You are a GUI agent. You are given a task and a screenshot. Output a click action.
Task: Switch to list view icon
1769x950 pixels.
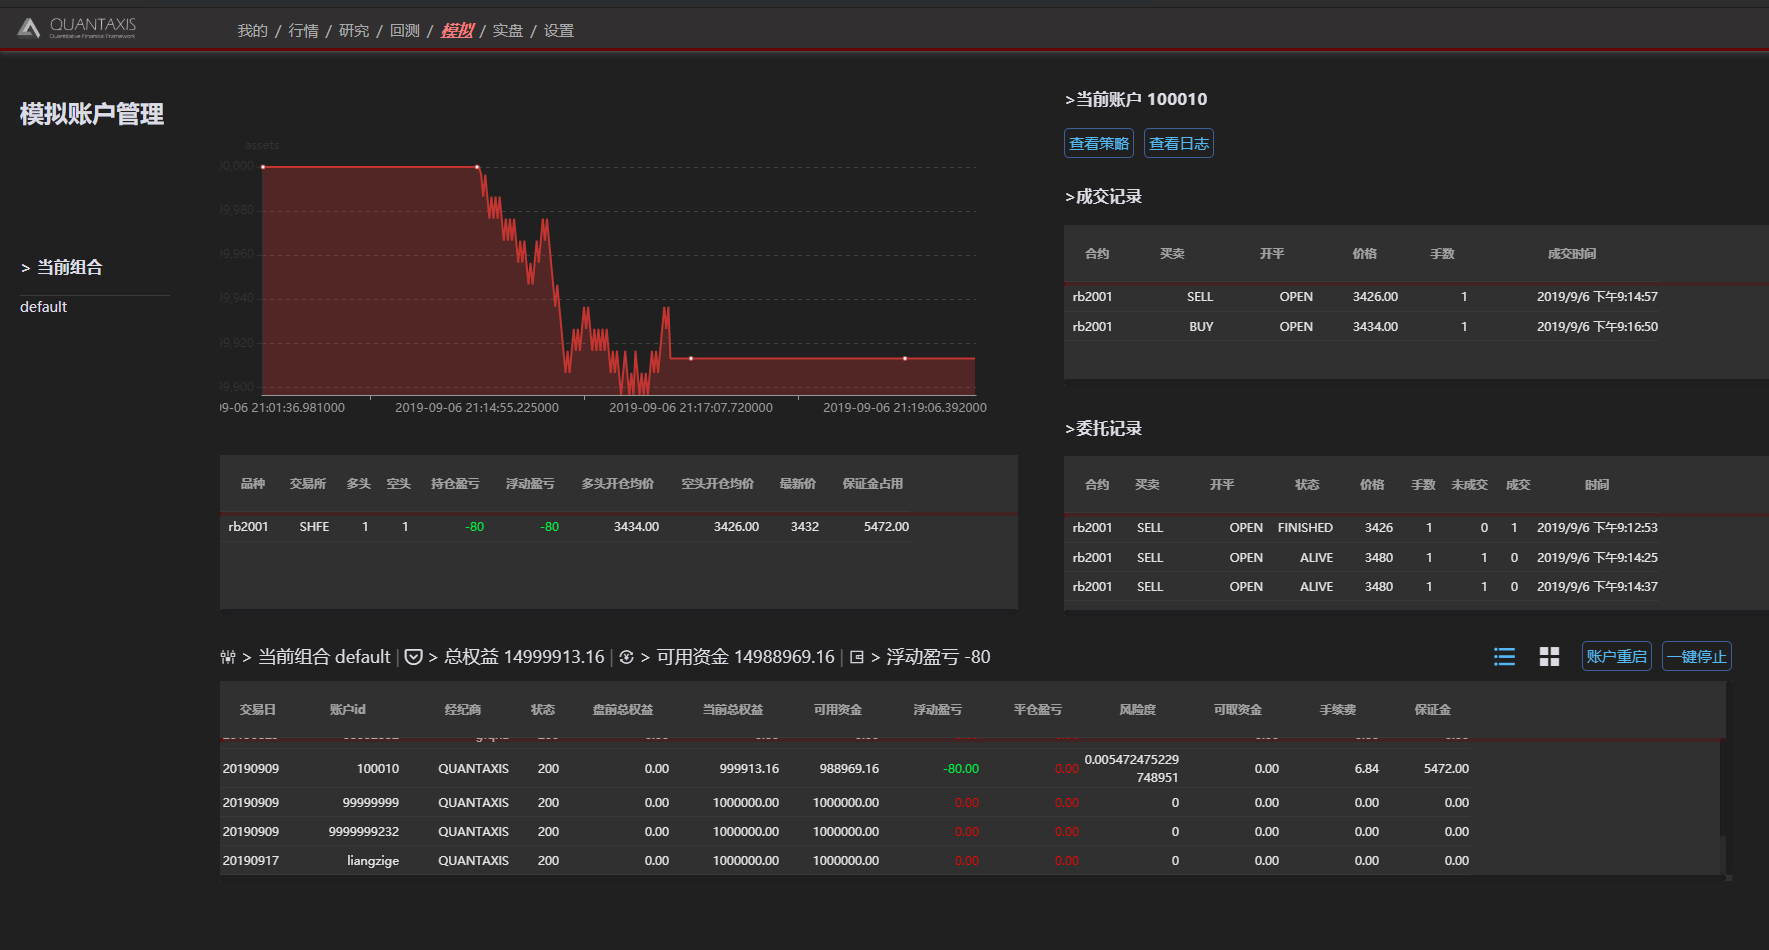coord(1504,656)
